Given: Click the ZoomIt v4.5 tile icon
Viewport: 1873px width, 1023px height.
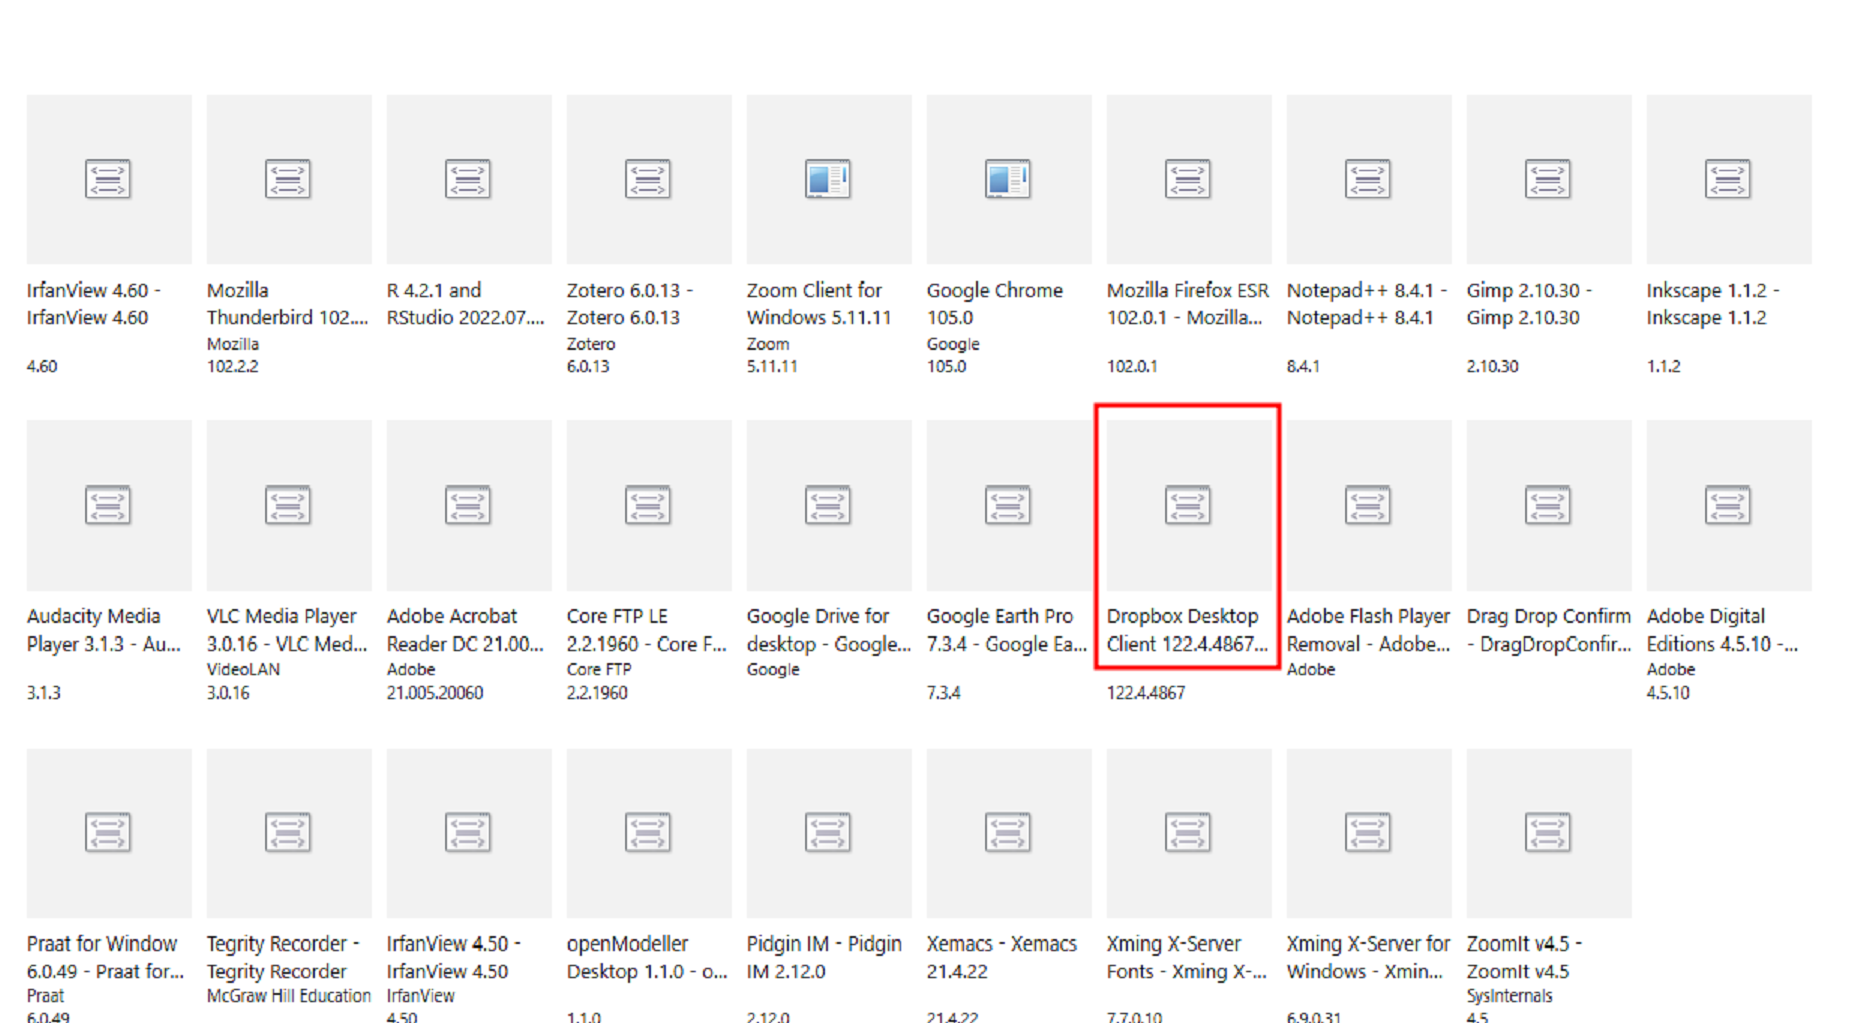Looking at the screenshot, I should coord(1548,832).
